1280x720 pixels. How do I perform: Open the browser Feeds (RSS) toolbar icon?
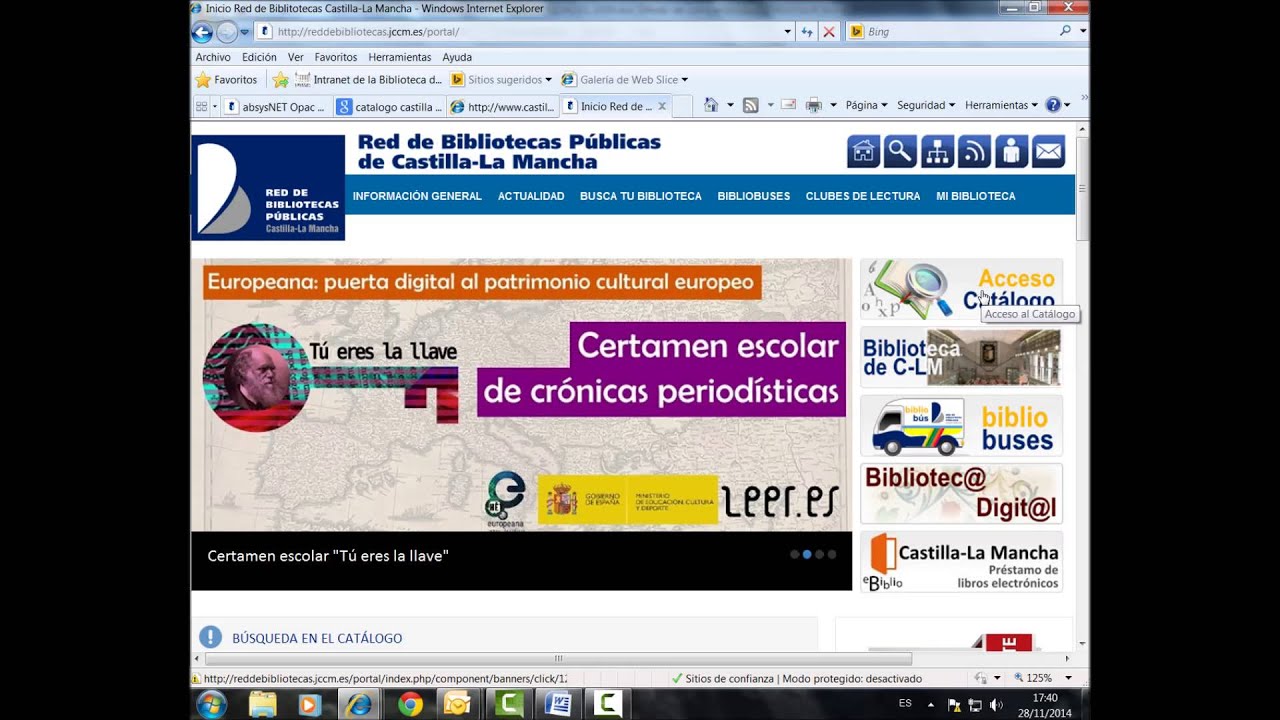pyautogui.click(x=750, y=105)
